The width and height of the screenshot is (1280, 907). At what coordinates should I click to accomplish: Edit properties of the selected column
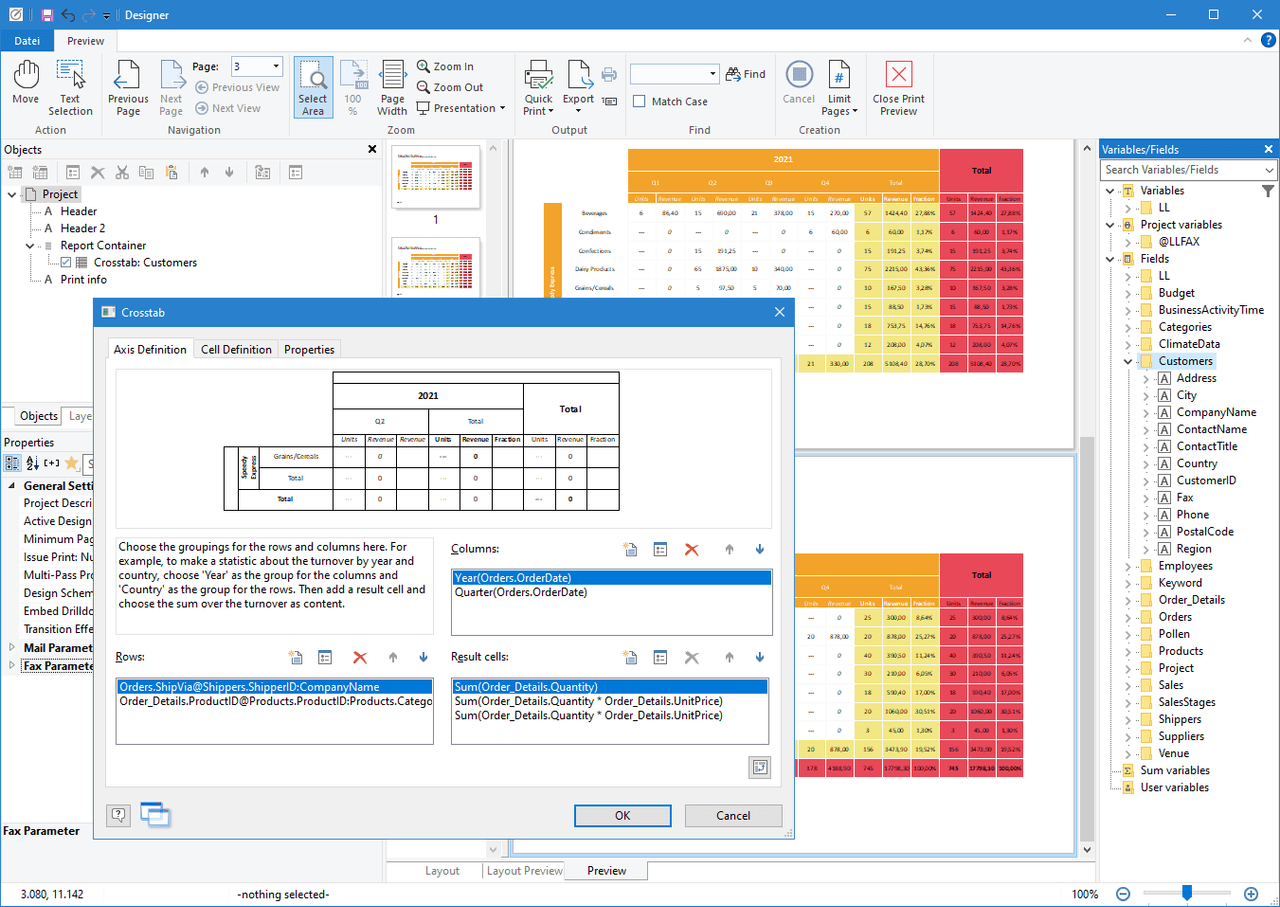[660, 549]
